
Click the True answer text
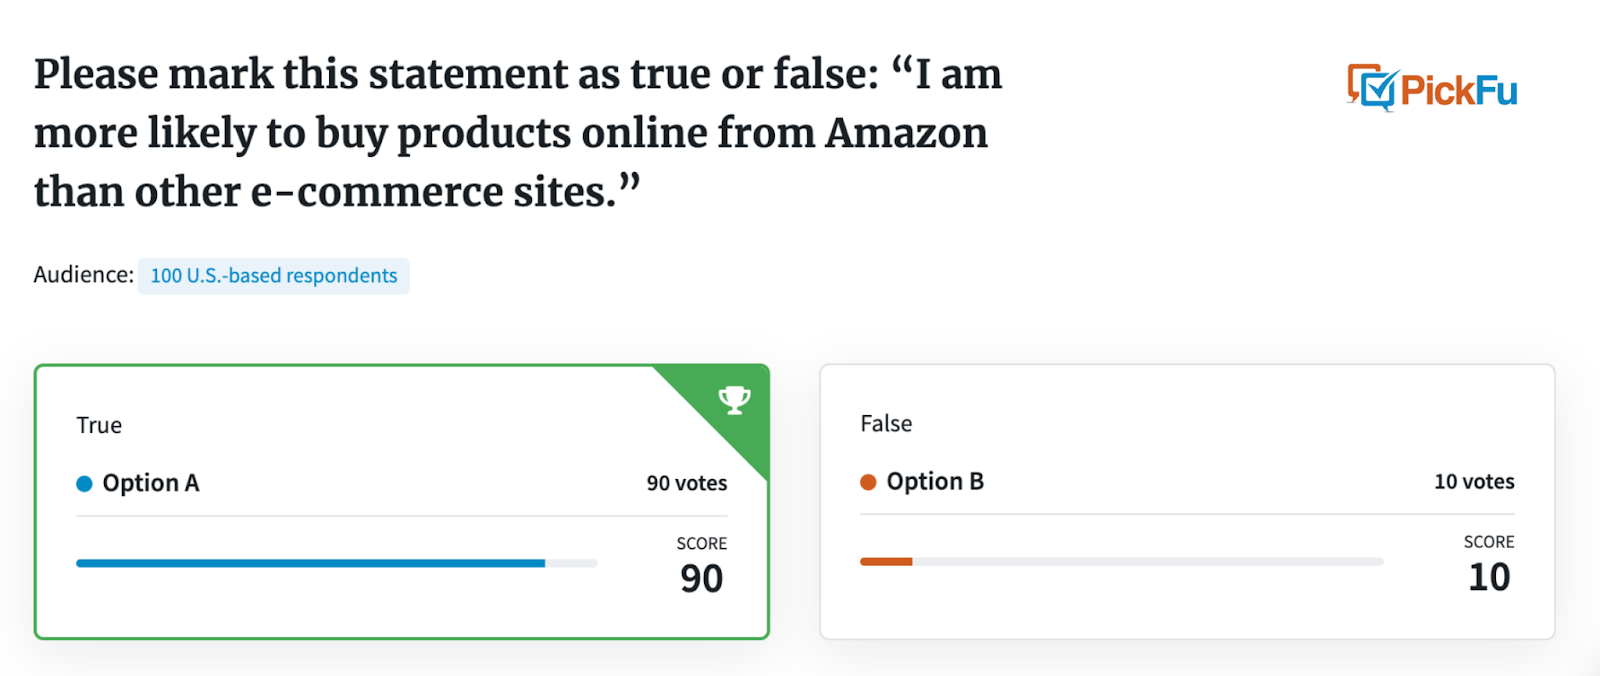pyautogui.click(x=99, y=425)
